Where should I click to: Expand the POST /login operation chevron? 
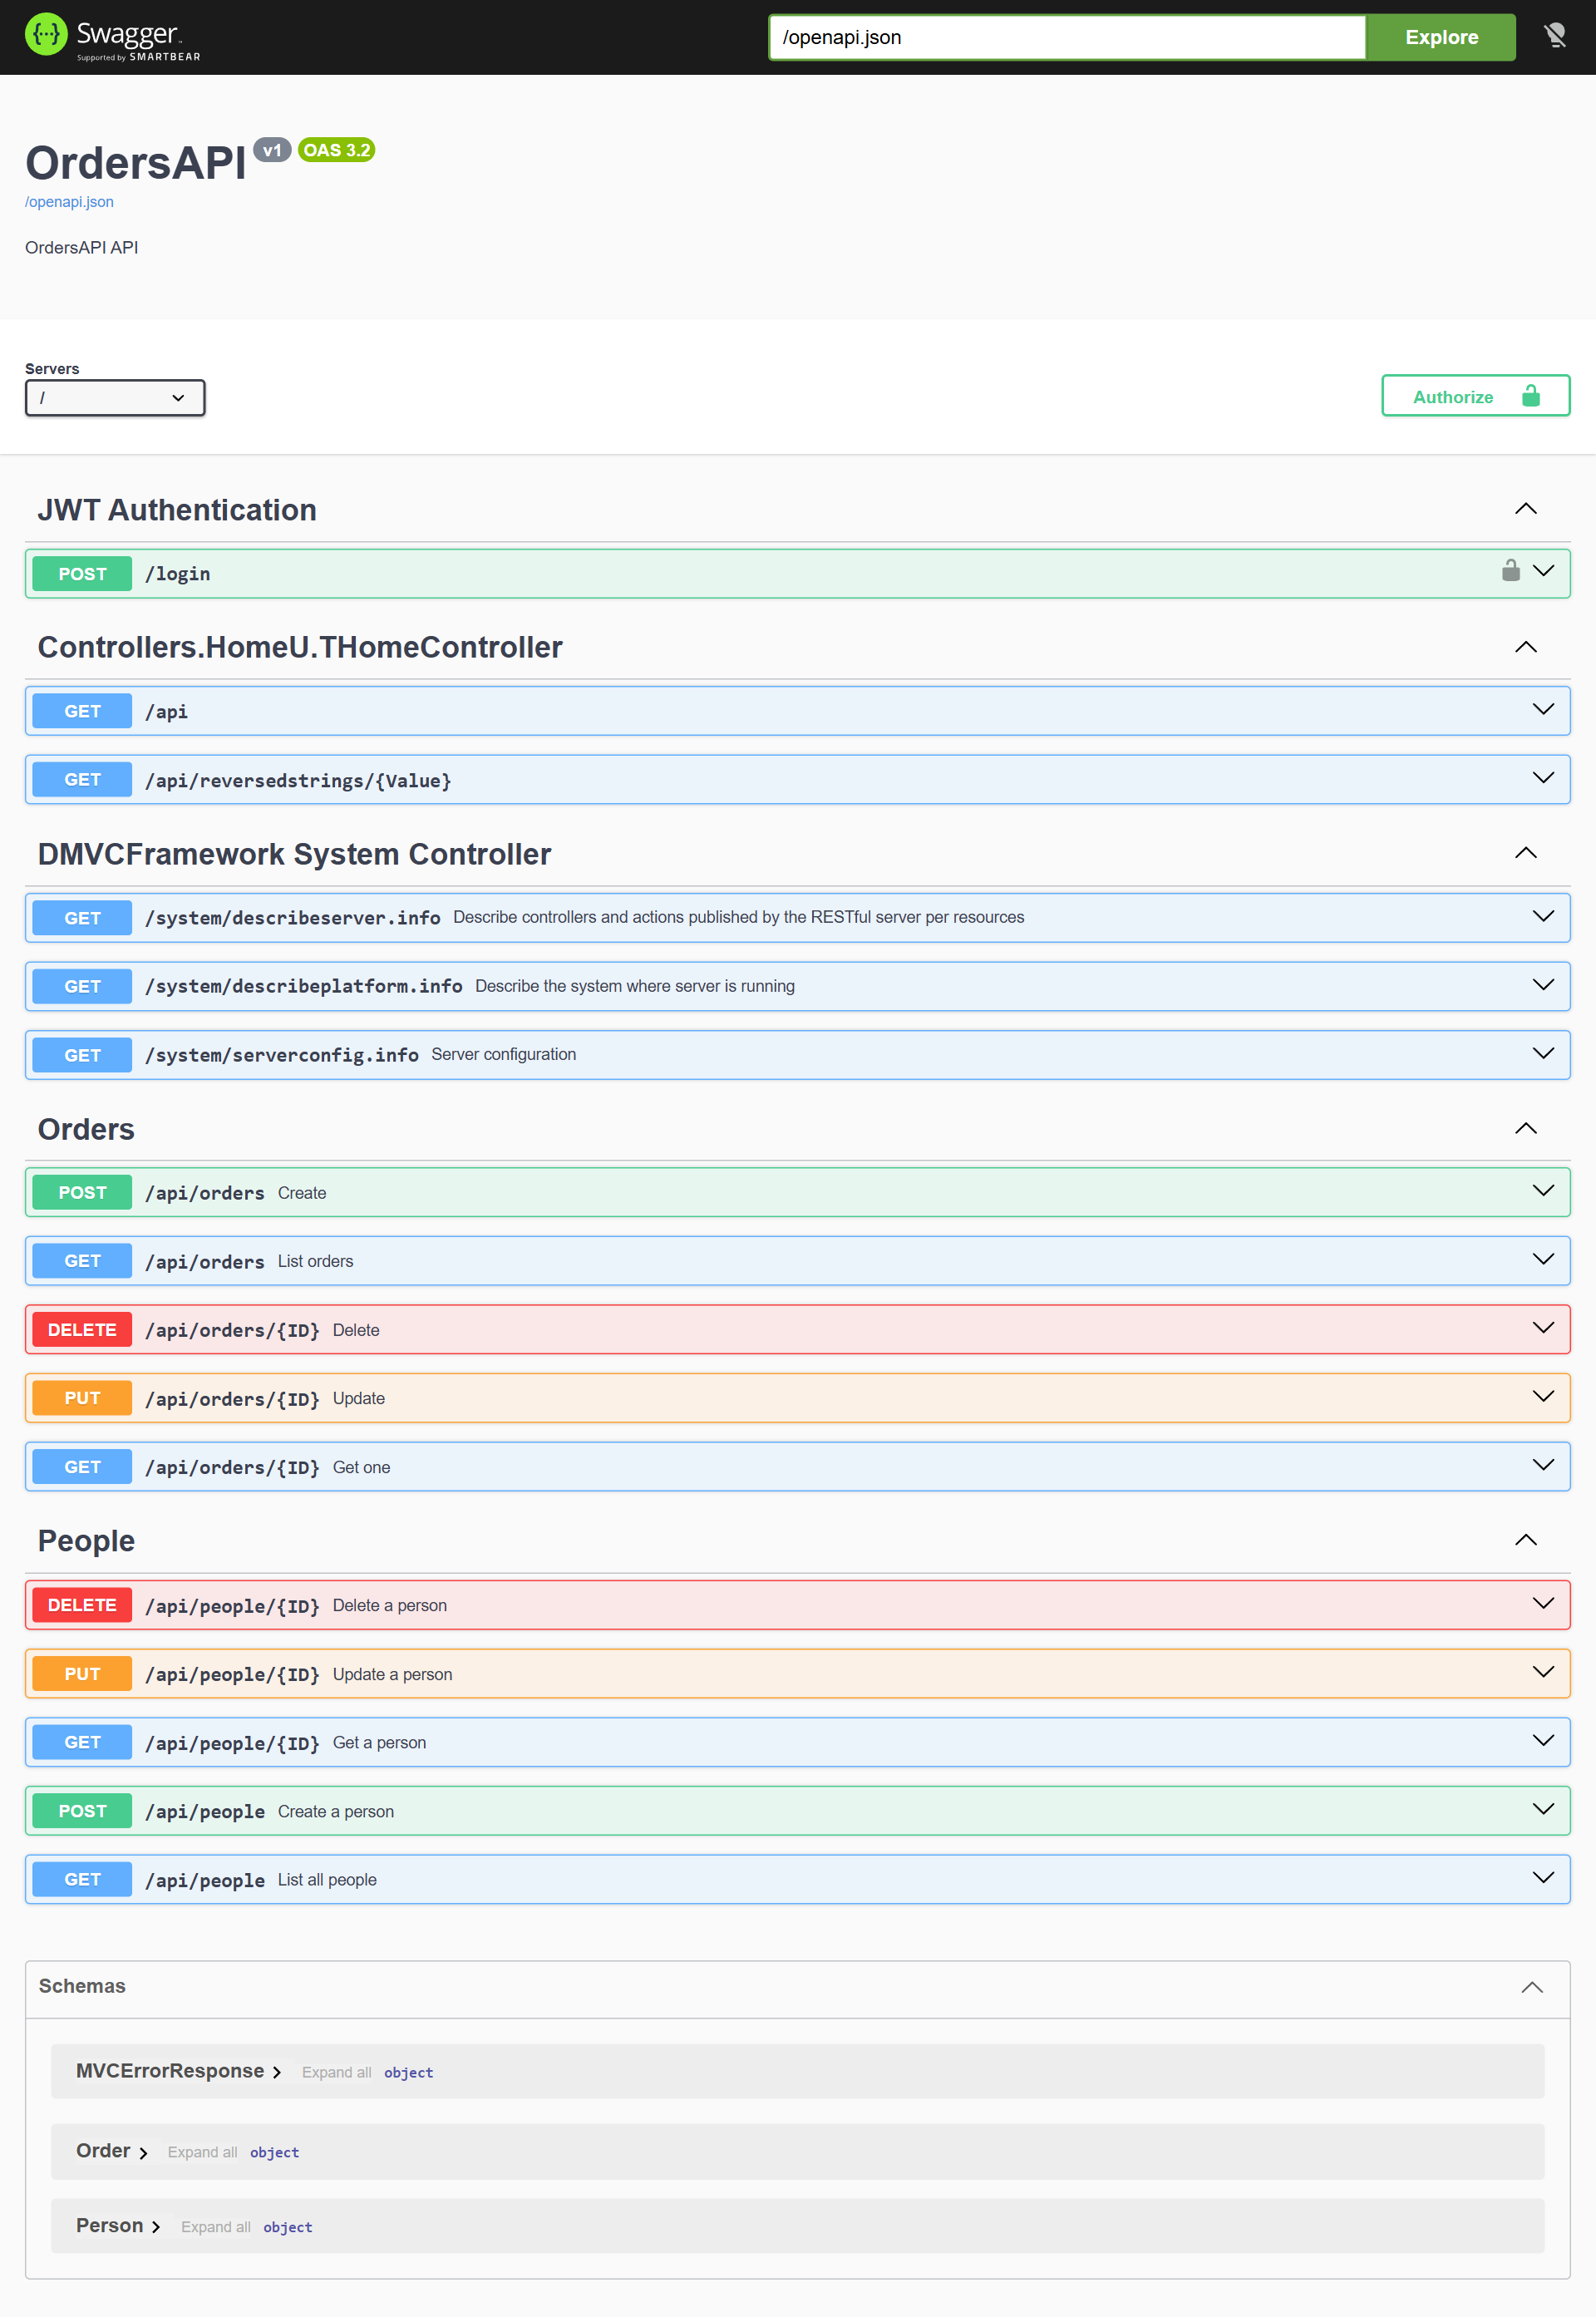click(x=1543, y=570)
